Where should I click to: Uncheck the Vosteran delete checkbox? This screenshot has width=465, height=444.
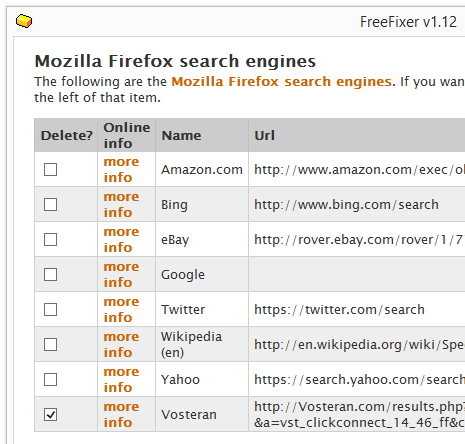pyautogui.click(x=50, y=414)
